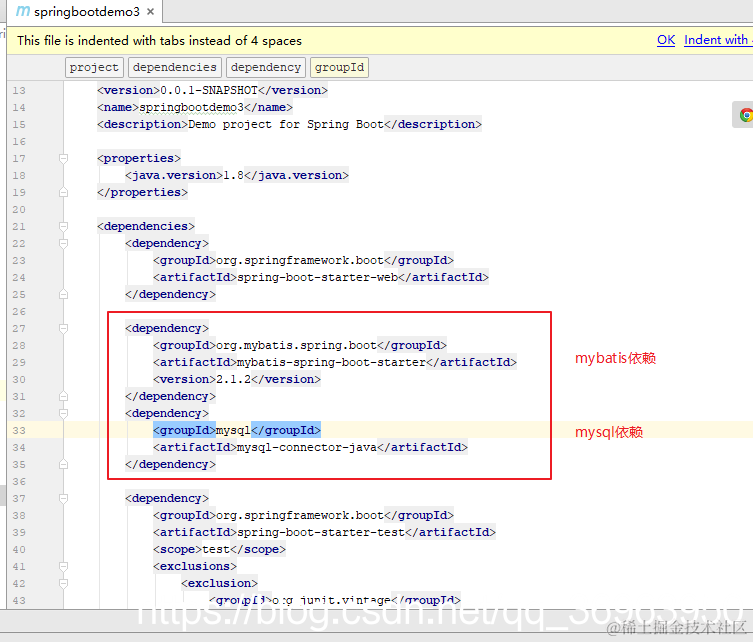Collapse test dependency fold at line 37
The image size is (753, 642).
(63, 498)
